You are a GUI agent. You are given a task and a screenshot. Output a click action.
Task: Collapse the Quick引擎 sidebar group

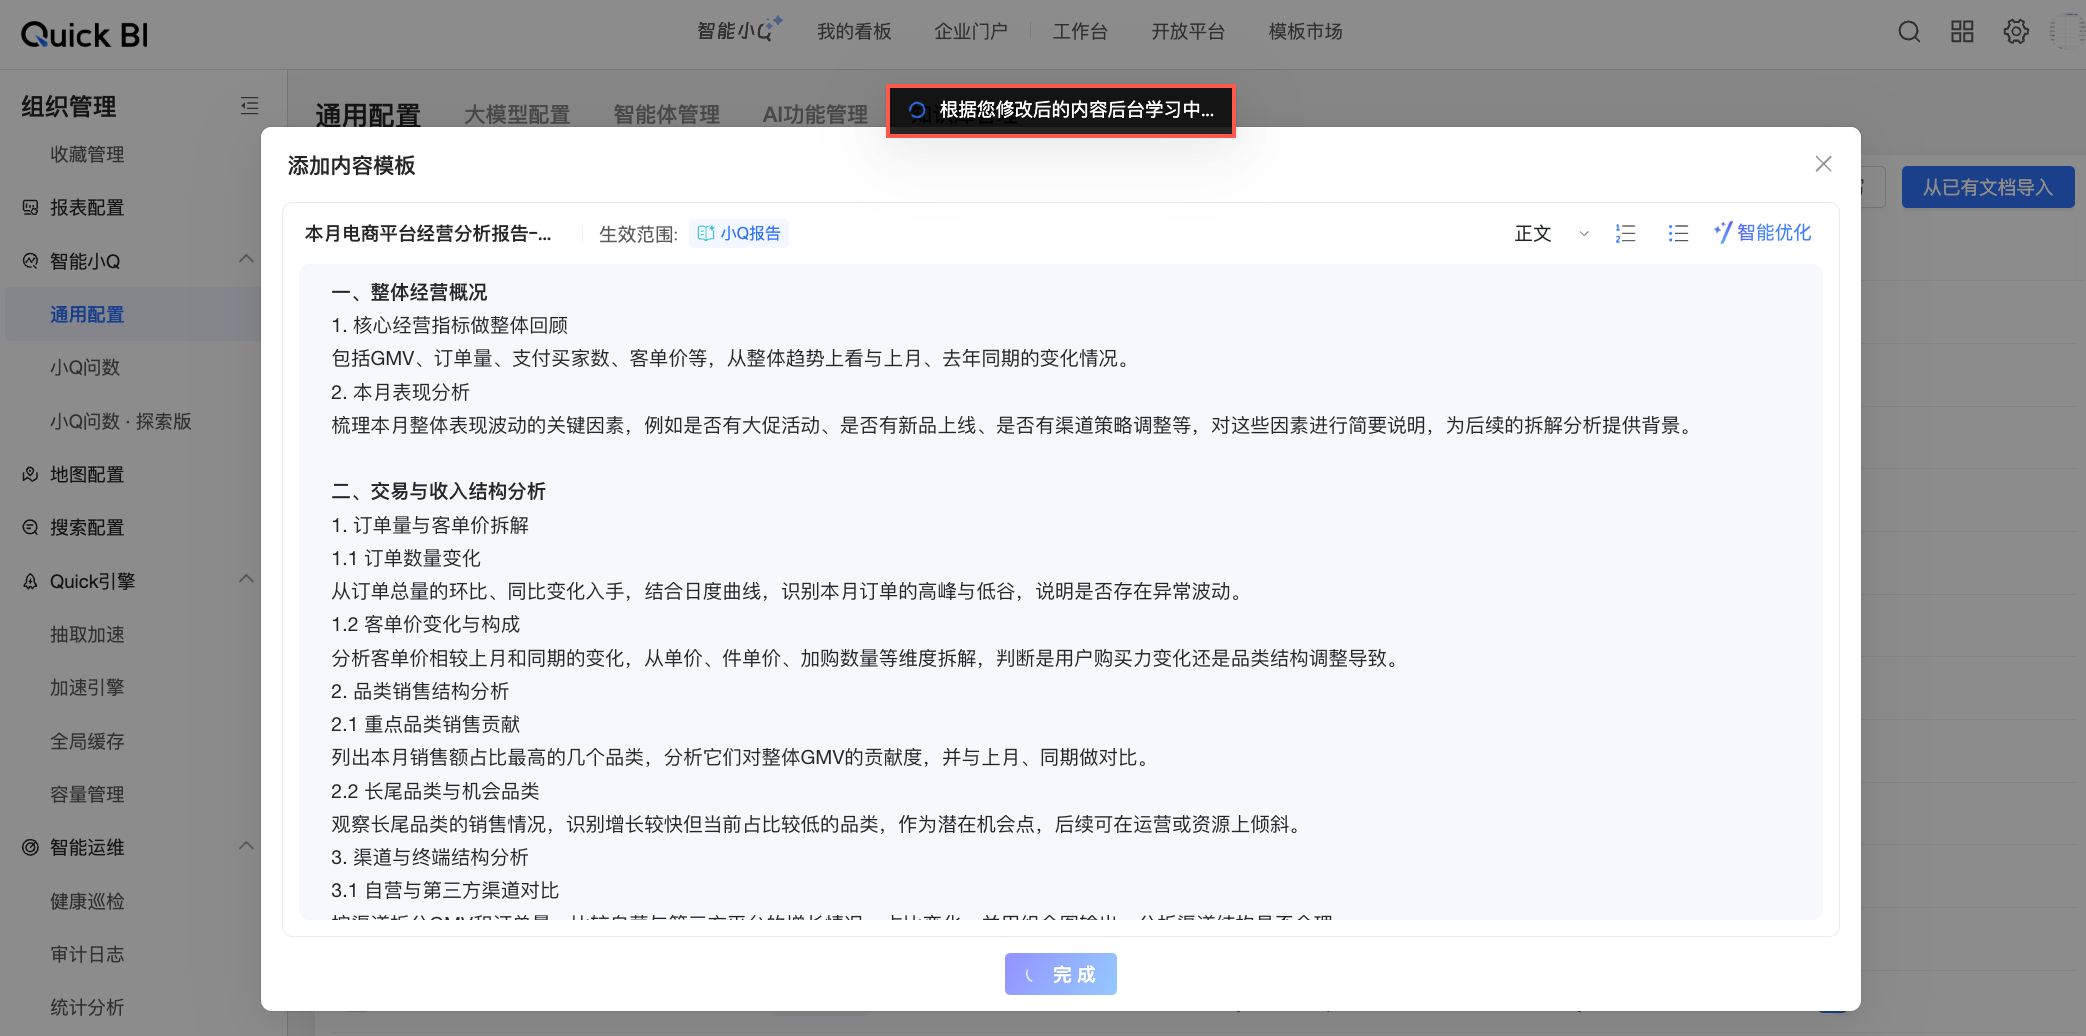point(246,580)
